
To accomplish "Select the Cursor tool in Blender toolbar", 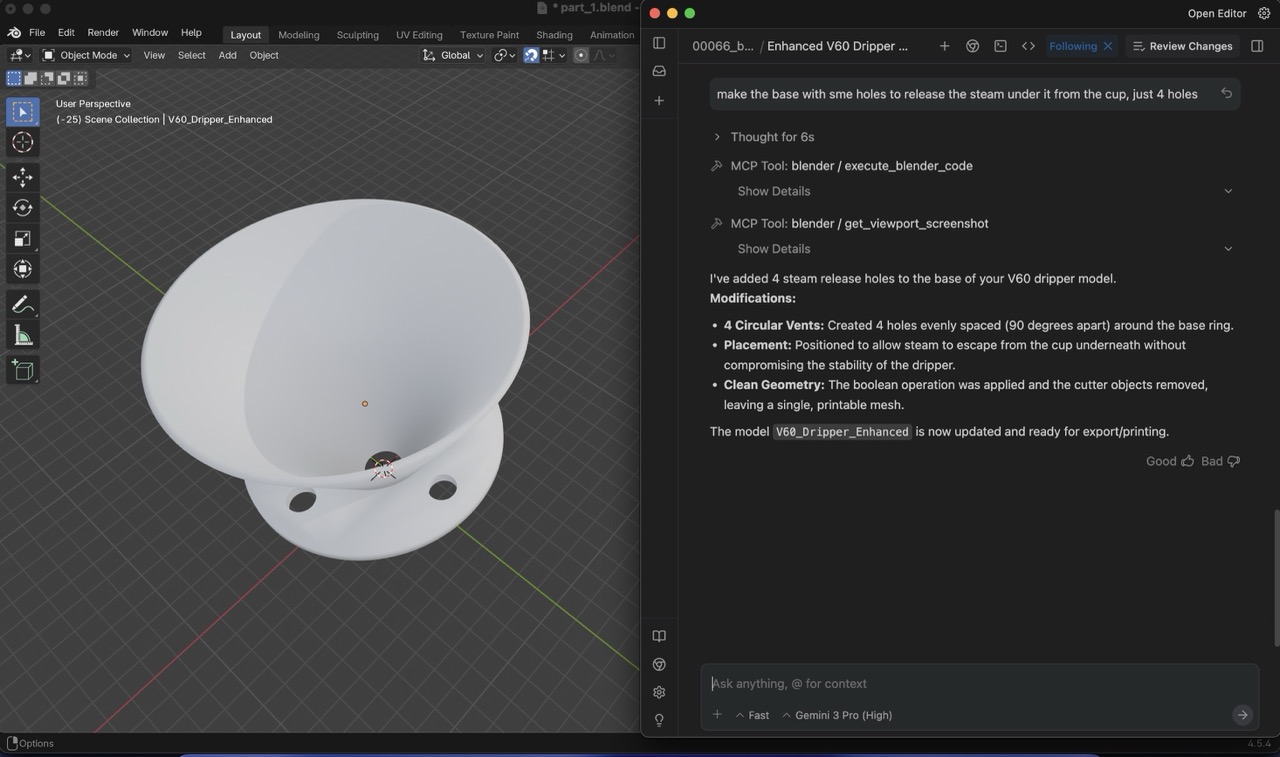I will 22,143.
